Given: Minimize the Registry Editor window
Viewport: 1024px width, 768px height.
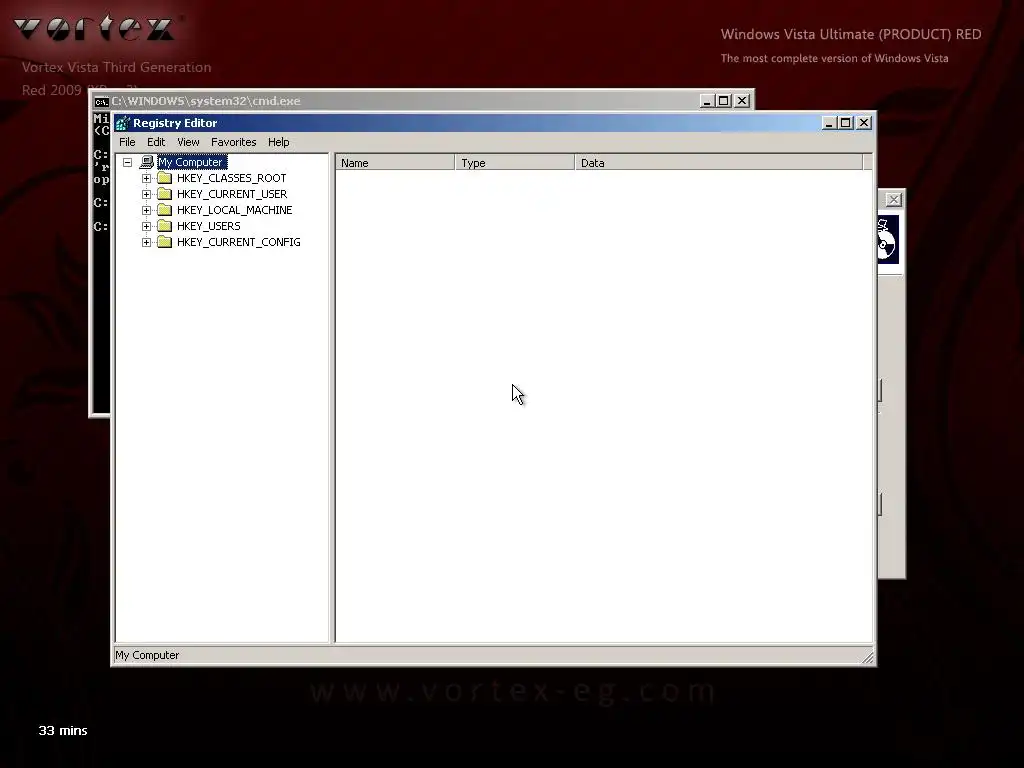Looking at the screenshot, I should pyautogui.click(x=829, y=123).
